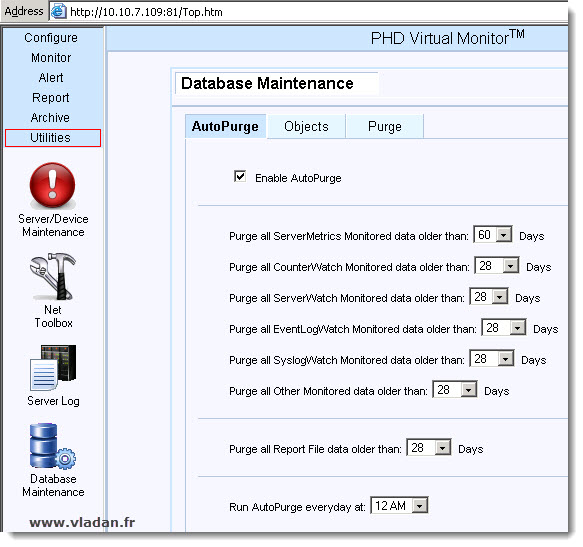The width and height of the screenshot is (583, 547).
Task: Open the Archive menu
Action: [50, 118]
